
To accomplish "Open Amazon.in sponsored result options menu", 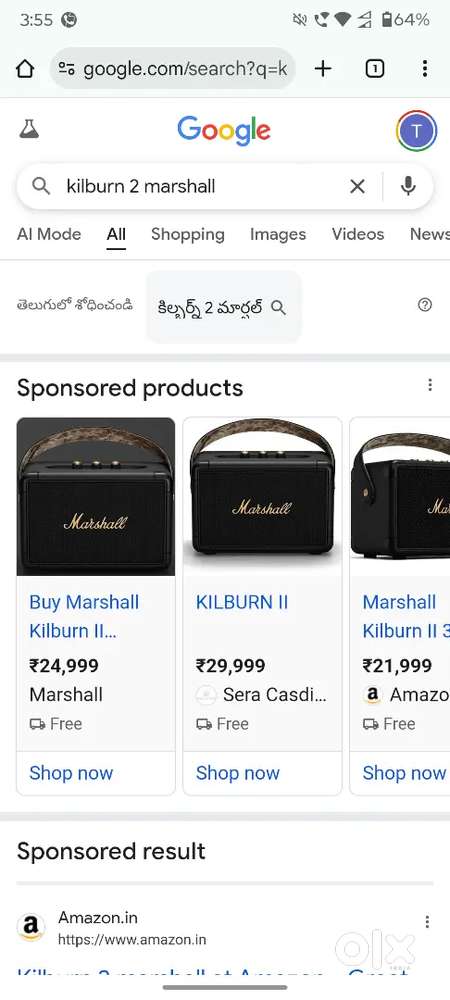I will pyautogui.click(x=427, y=922).
